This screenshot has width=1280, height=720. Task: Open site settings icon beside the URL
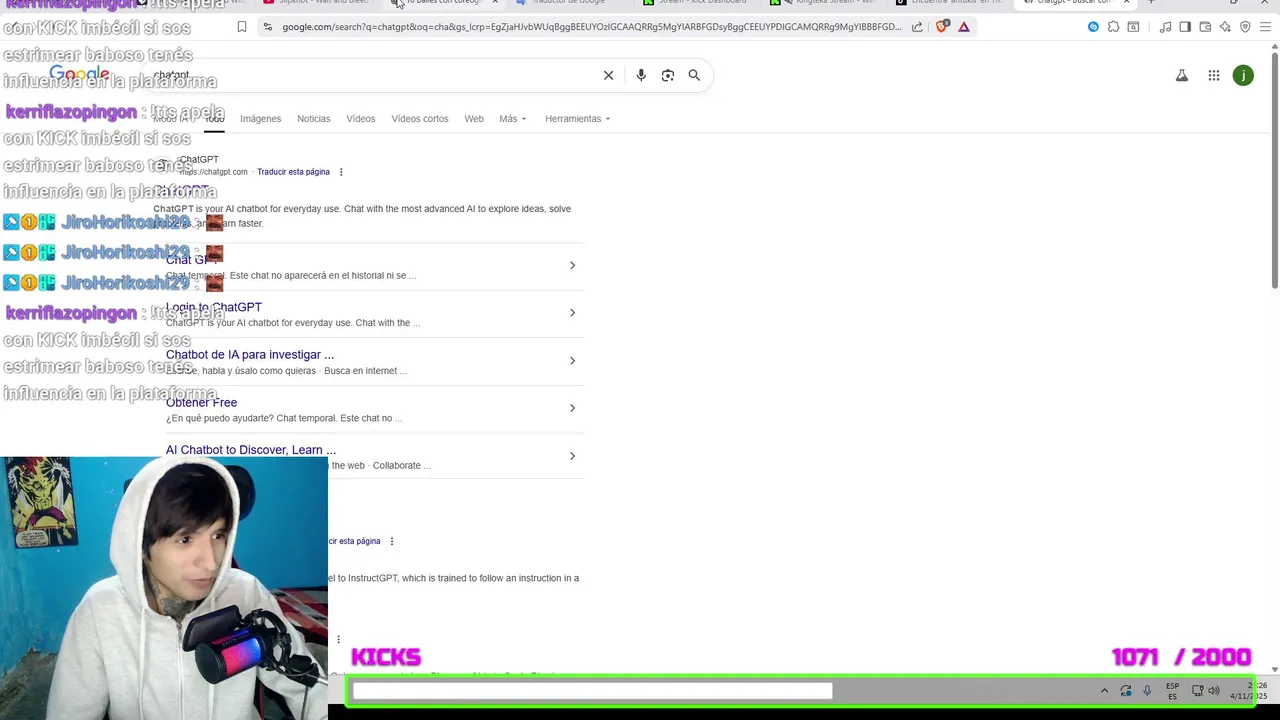267,27
